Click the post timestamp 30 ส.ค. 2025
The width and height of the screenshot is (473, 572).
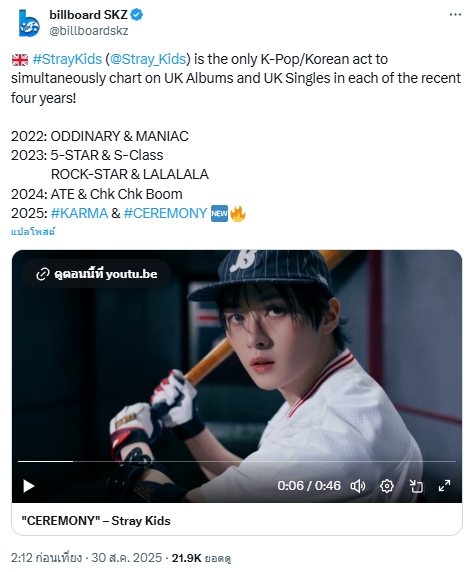click(126, 558)
